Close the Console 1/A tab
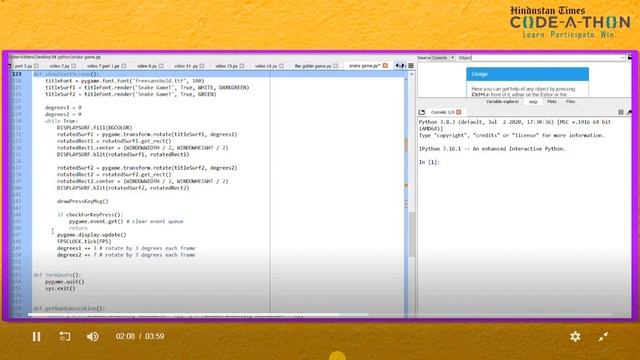Screen dimensions: 640x360 click(459, 112)
